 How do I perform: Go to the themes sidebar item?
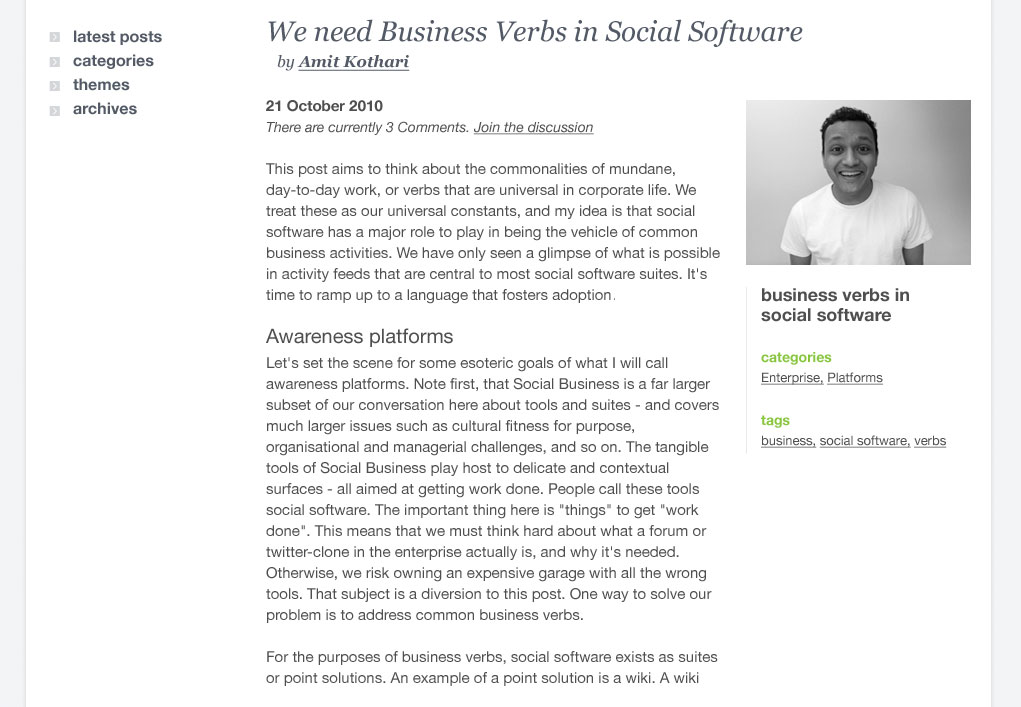(x=101, y=85)
